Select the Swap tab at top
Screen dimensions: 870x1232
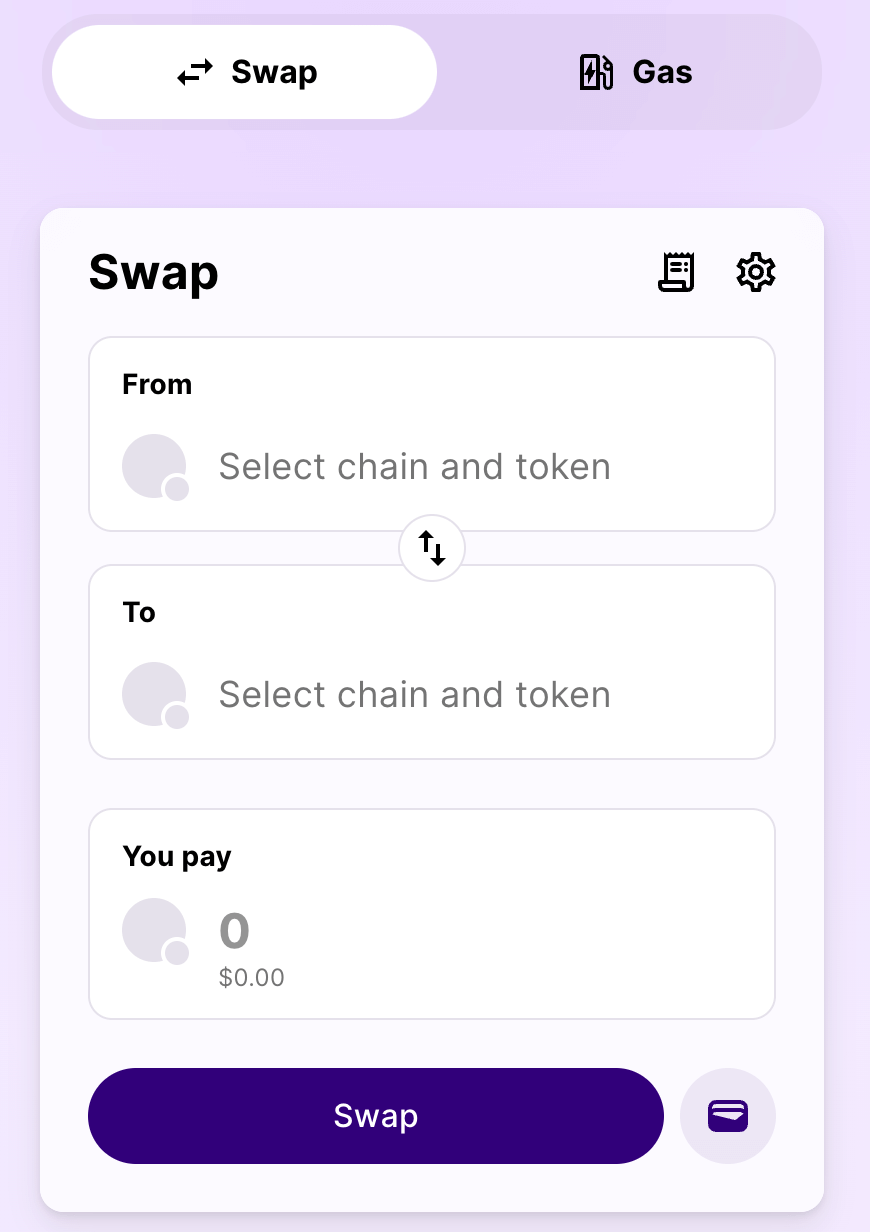pos(245,72)
